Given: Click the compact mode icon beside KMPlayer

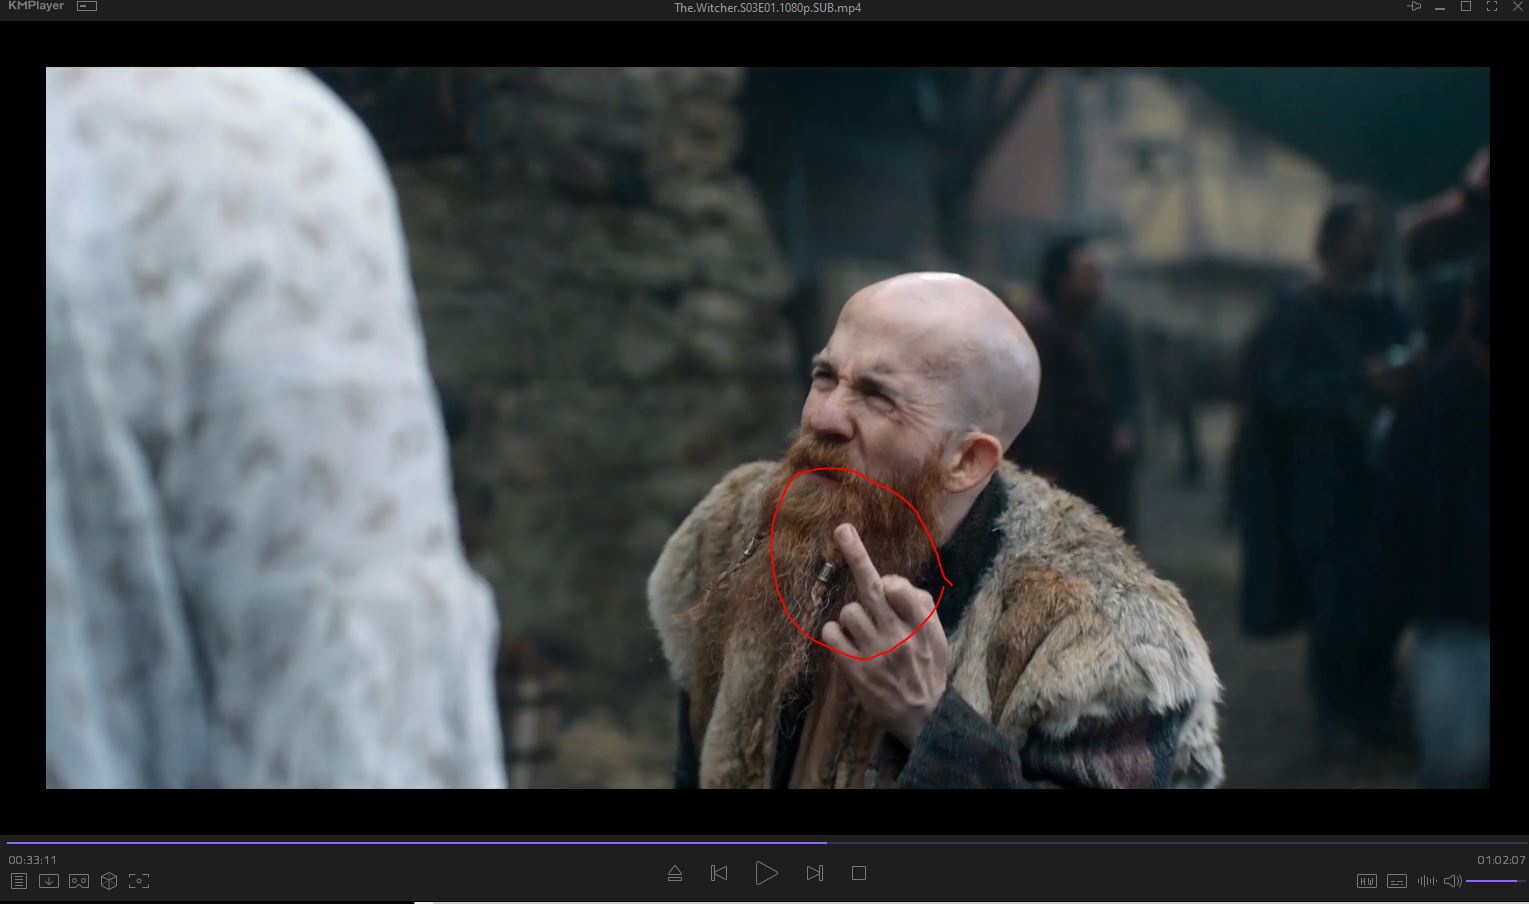Looking at the screenshot, I should coord(87,7).
